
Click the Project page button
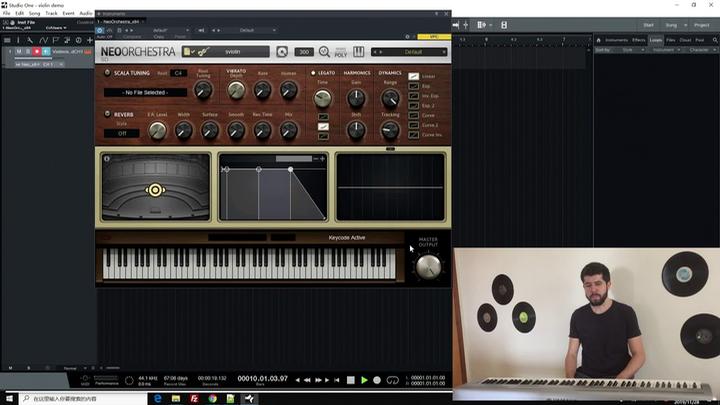702,25
